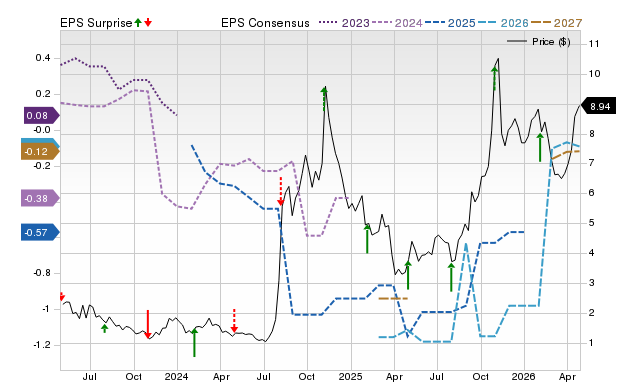Click the green arrow near Feb 2025

(x=367, y=239)
